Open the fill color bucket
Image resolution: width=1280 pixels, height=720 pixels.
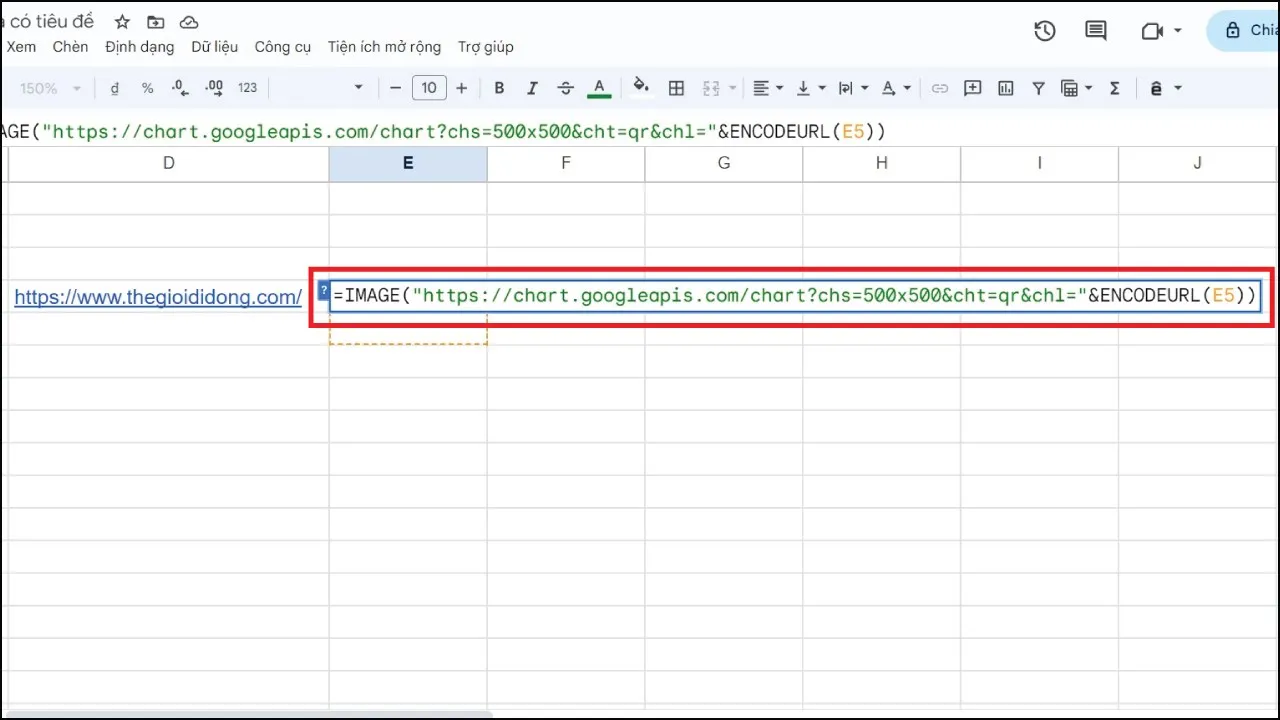click(642, 87)
